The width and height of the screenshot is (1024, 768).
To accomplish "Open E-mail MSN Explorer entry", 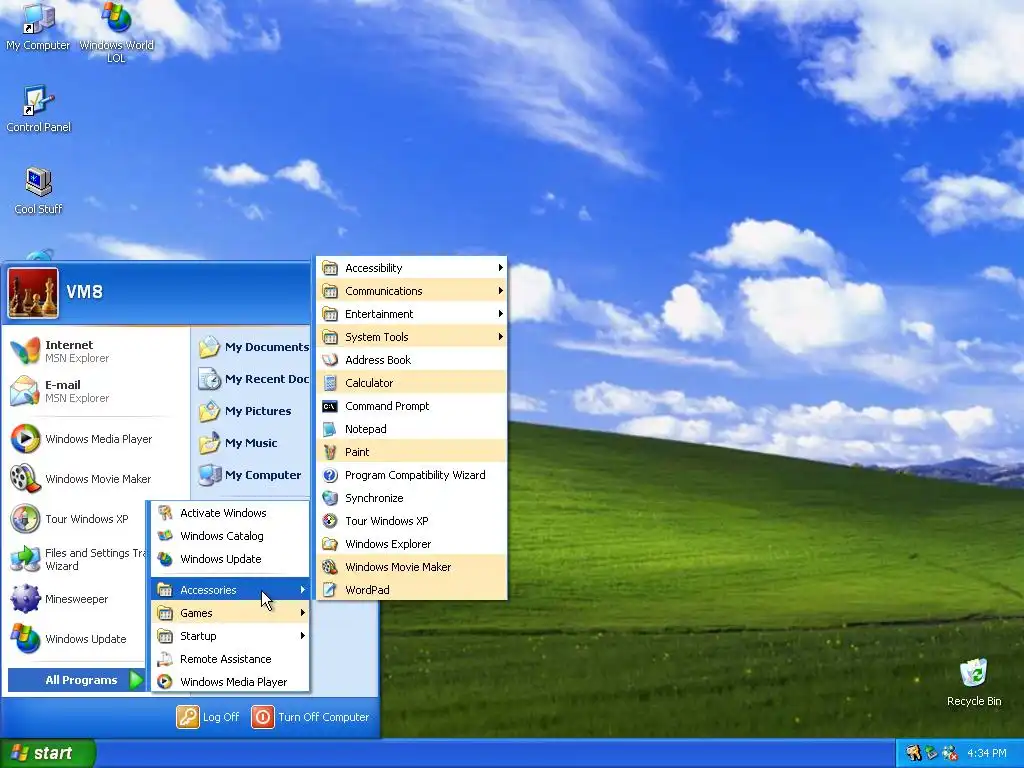I will (95, 391).
